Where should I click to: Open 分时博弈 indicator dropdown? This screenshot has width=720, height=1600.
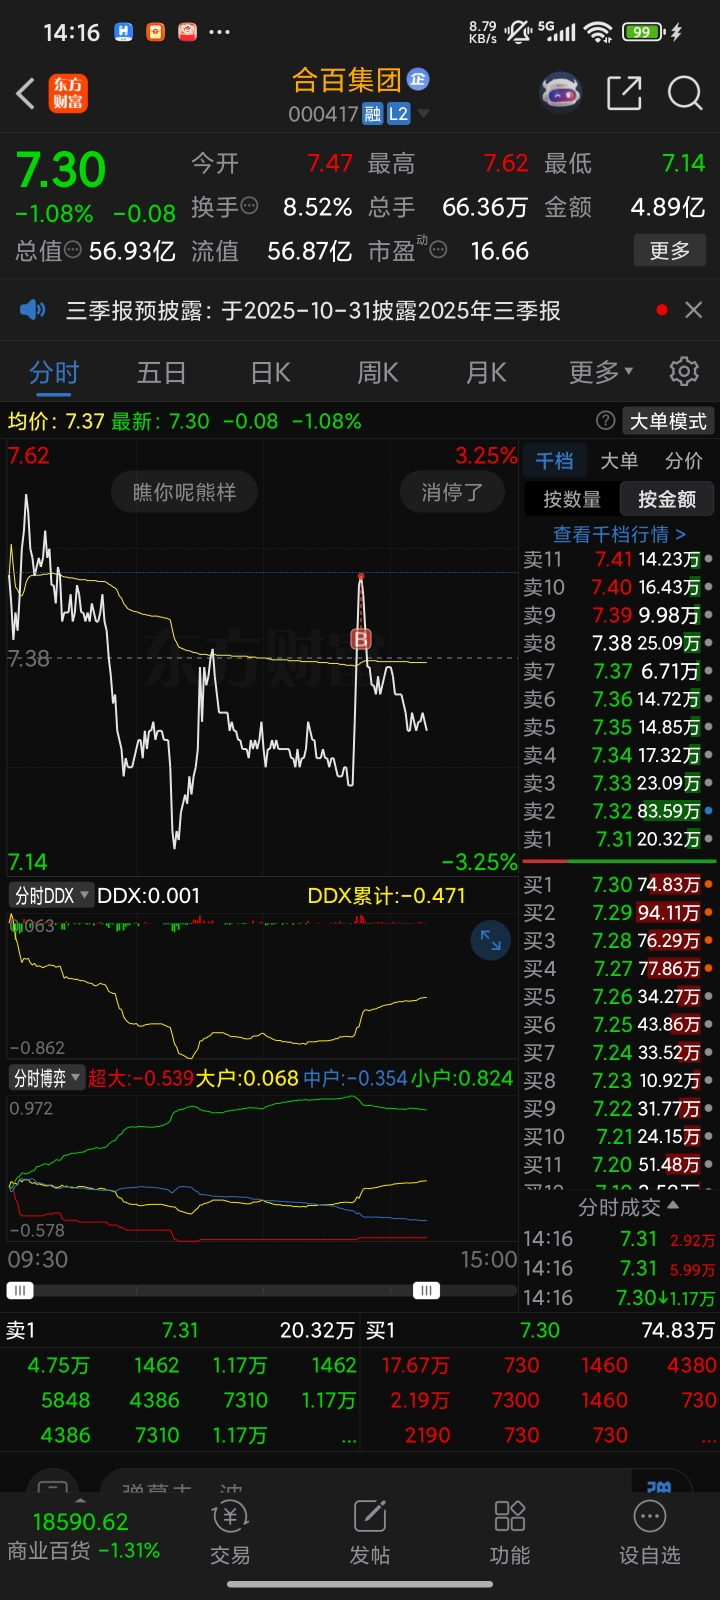pos(47,1078)
